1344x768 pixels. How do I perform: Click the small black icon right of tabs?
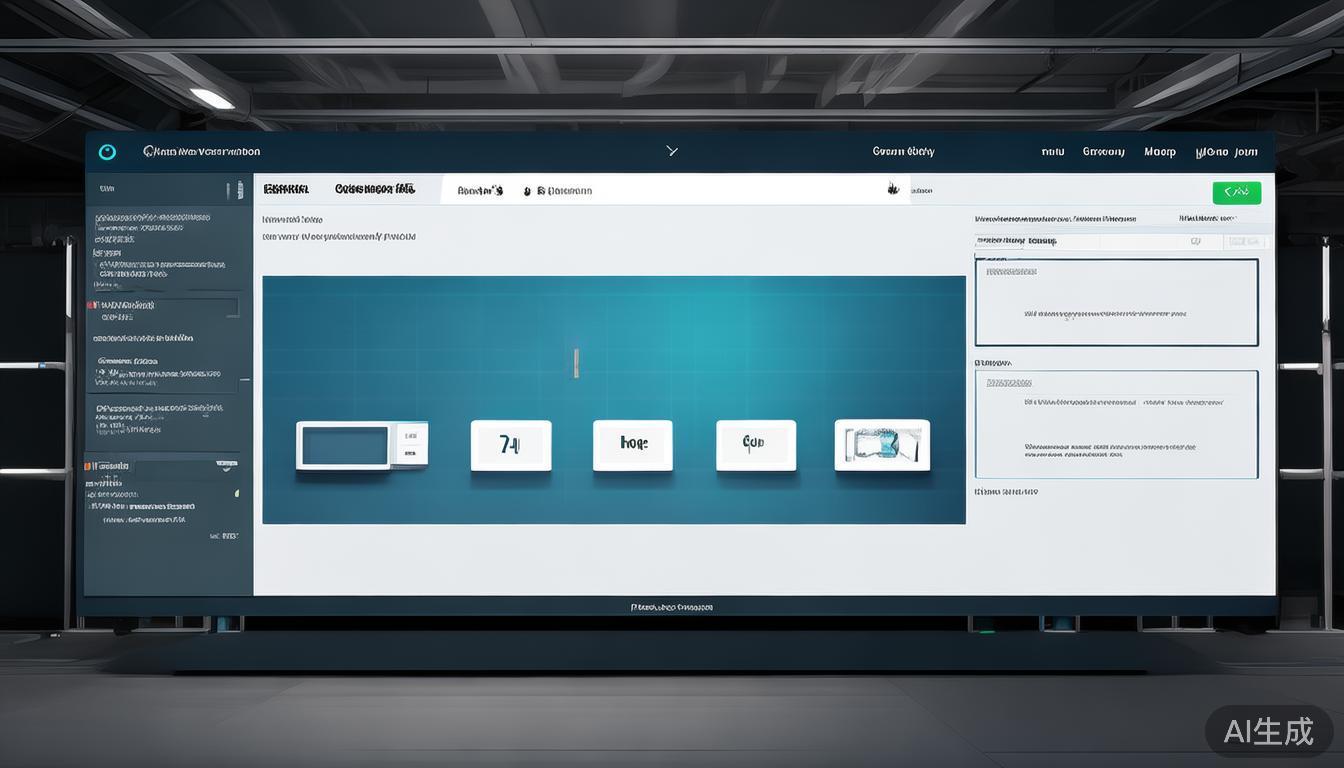point(891,189)
